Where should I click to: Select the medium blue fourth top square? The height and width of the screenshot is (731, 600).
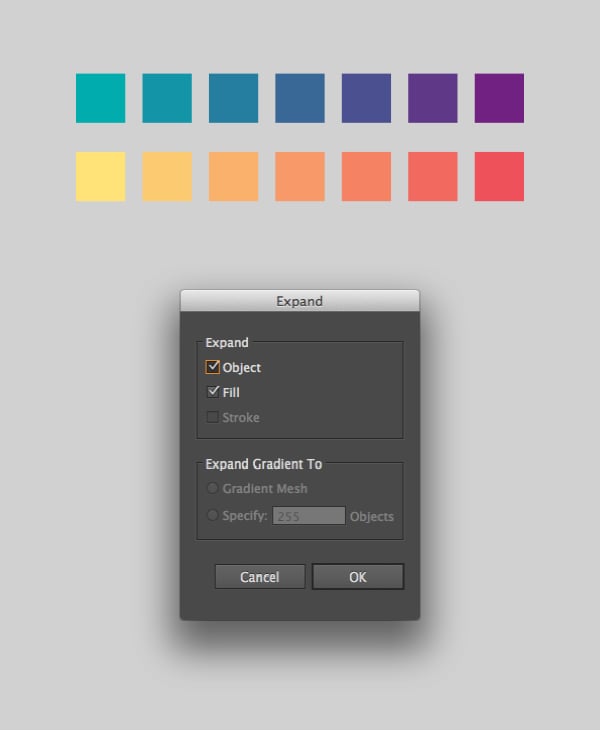[x=300, y=98]
